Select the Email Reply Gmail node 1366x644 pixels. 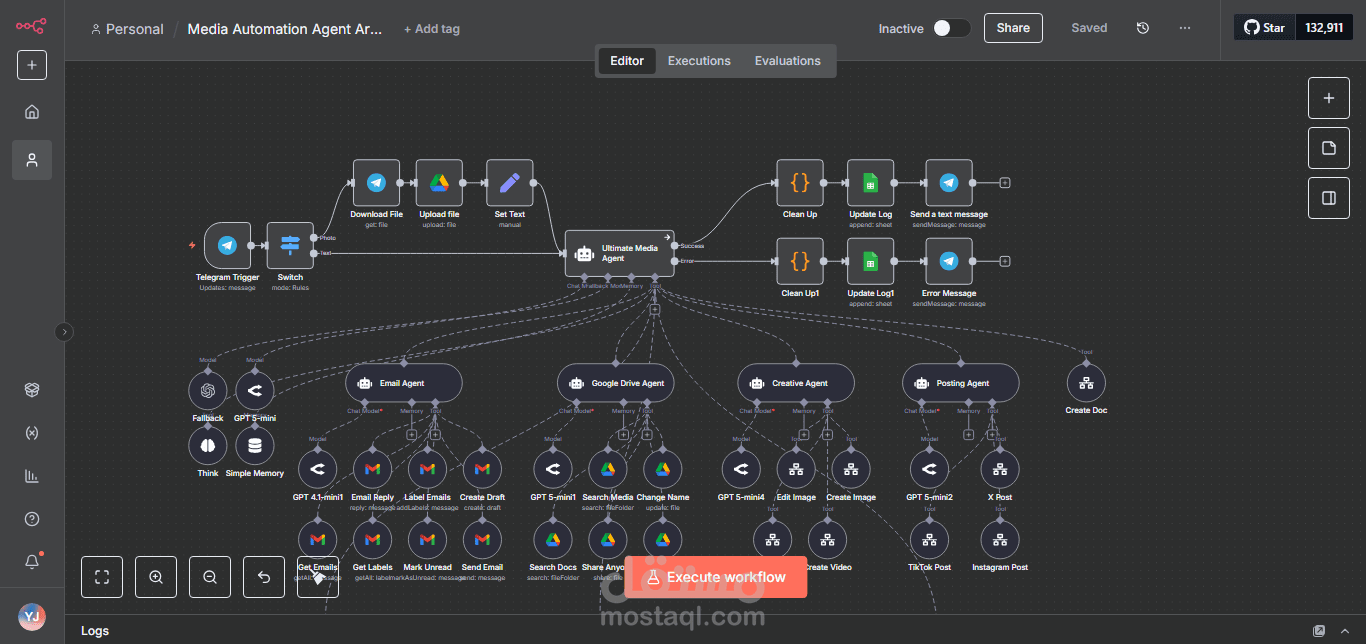372,469
